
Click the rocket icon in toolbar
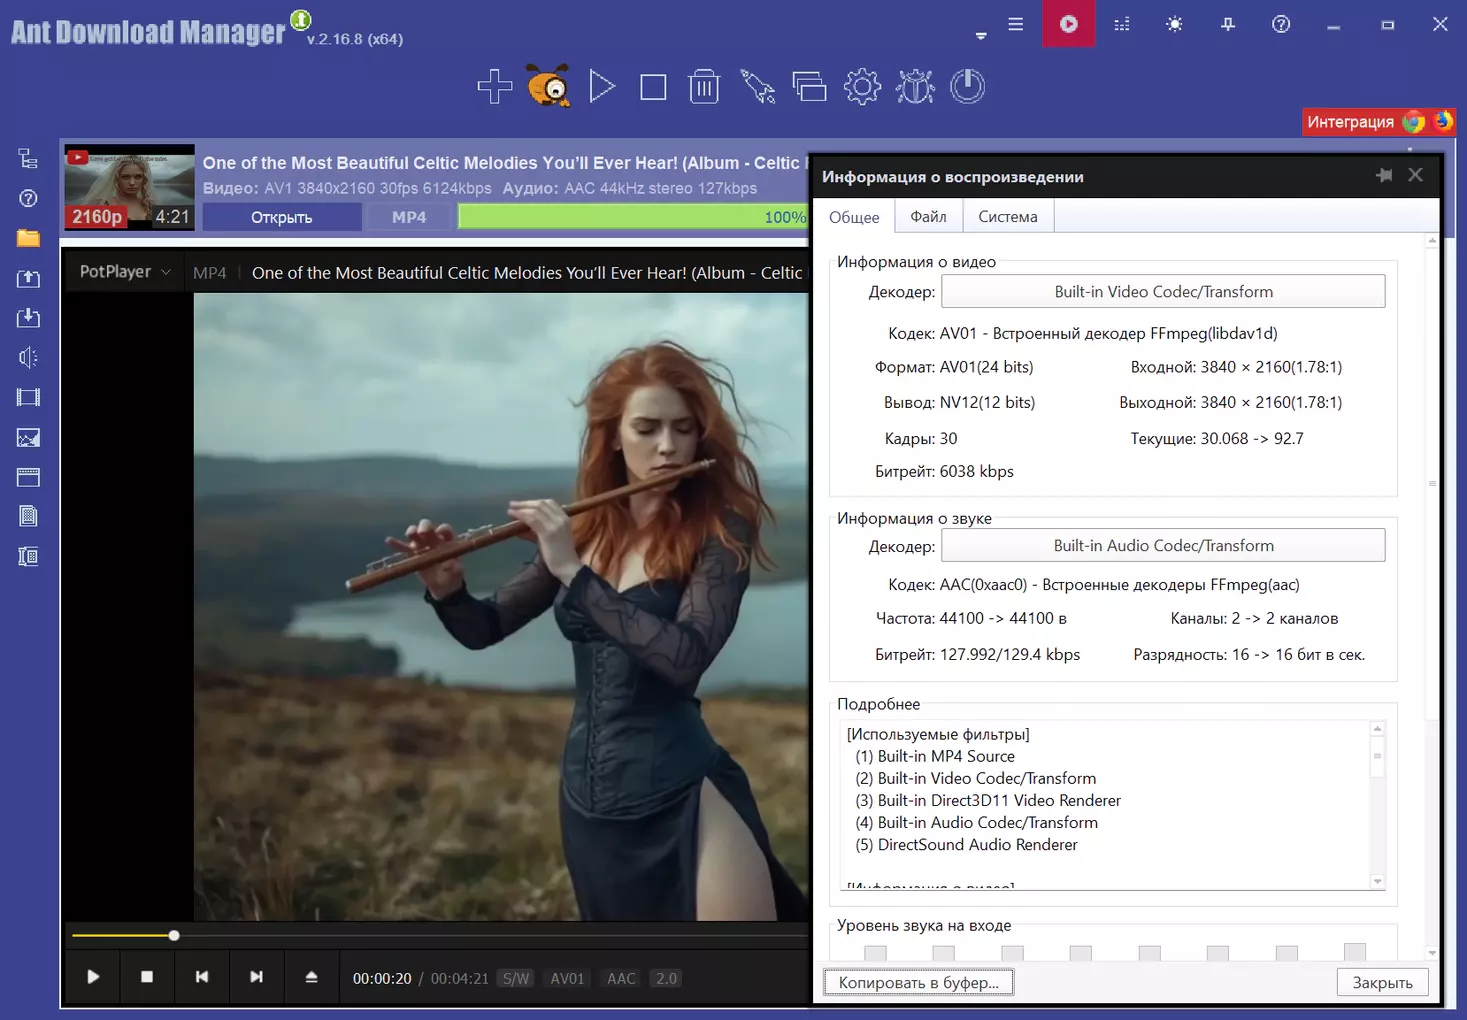pyautogui.click(x=757, y=87)
